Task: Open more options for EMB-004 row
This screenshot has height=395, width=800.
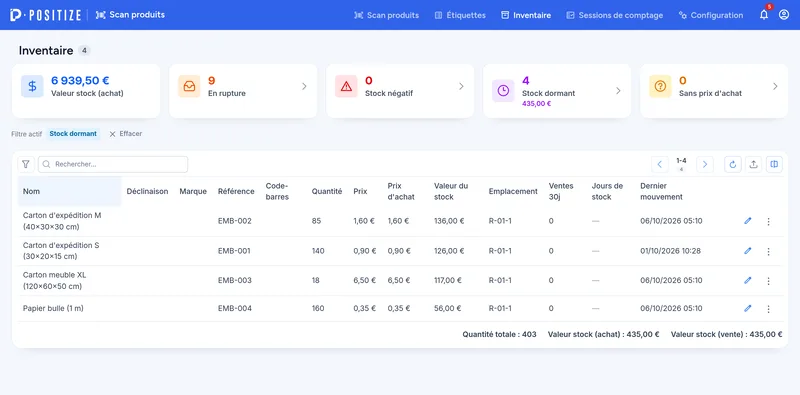Action: click(768, 309)
